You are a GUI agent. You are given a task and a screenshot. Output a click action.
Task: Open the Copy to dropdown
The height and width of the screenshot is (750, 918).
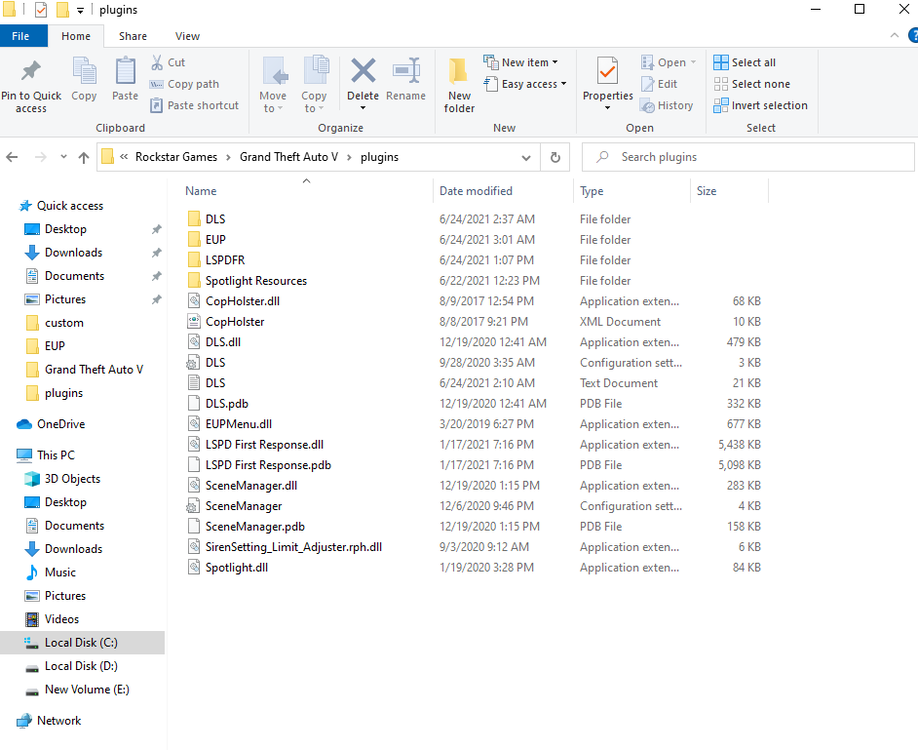pos(314,85)
